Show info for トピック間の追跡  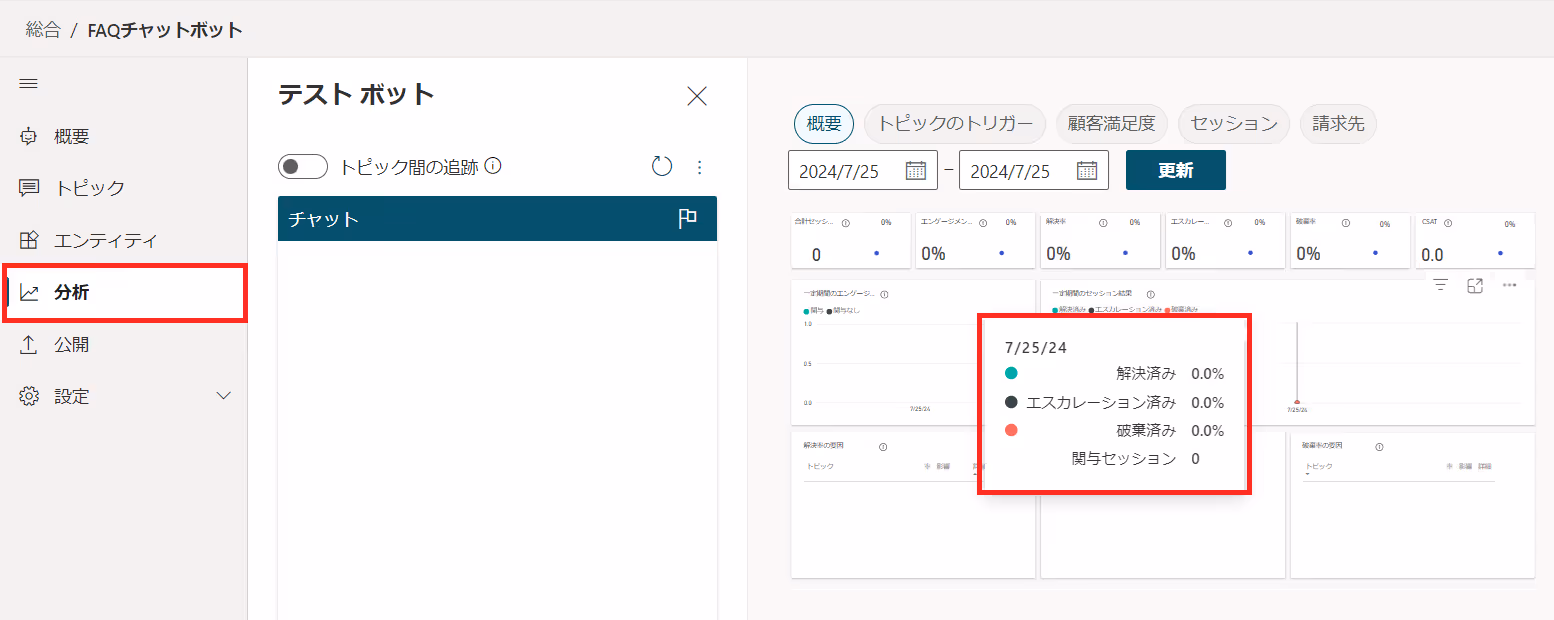coord(492,166)
